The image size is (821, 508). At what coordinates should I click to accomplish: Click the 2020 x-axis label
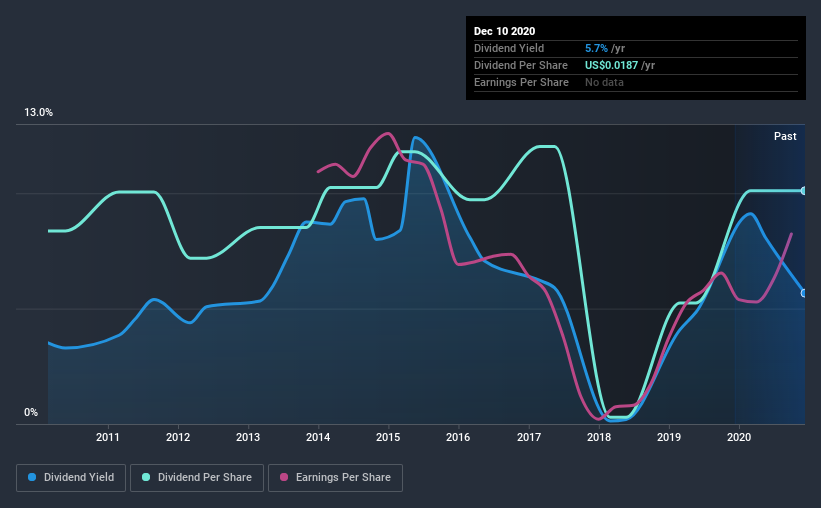click(739, 437)
